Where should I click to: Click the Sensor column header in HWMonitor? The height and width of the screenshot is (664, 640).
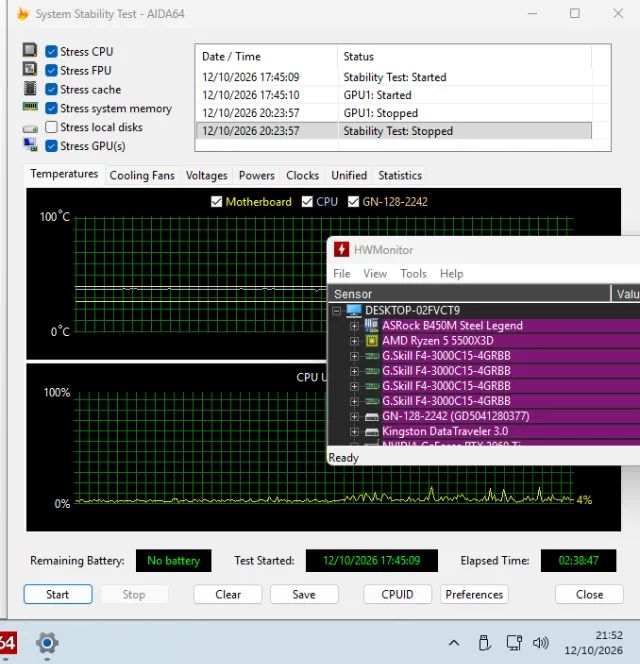point(469,294)
